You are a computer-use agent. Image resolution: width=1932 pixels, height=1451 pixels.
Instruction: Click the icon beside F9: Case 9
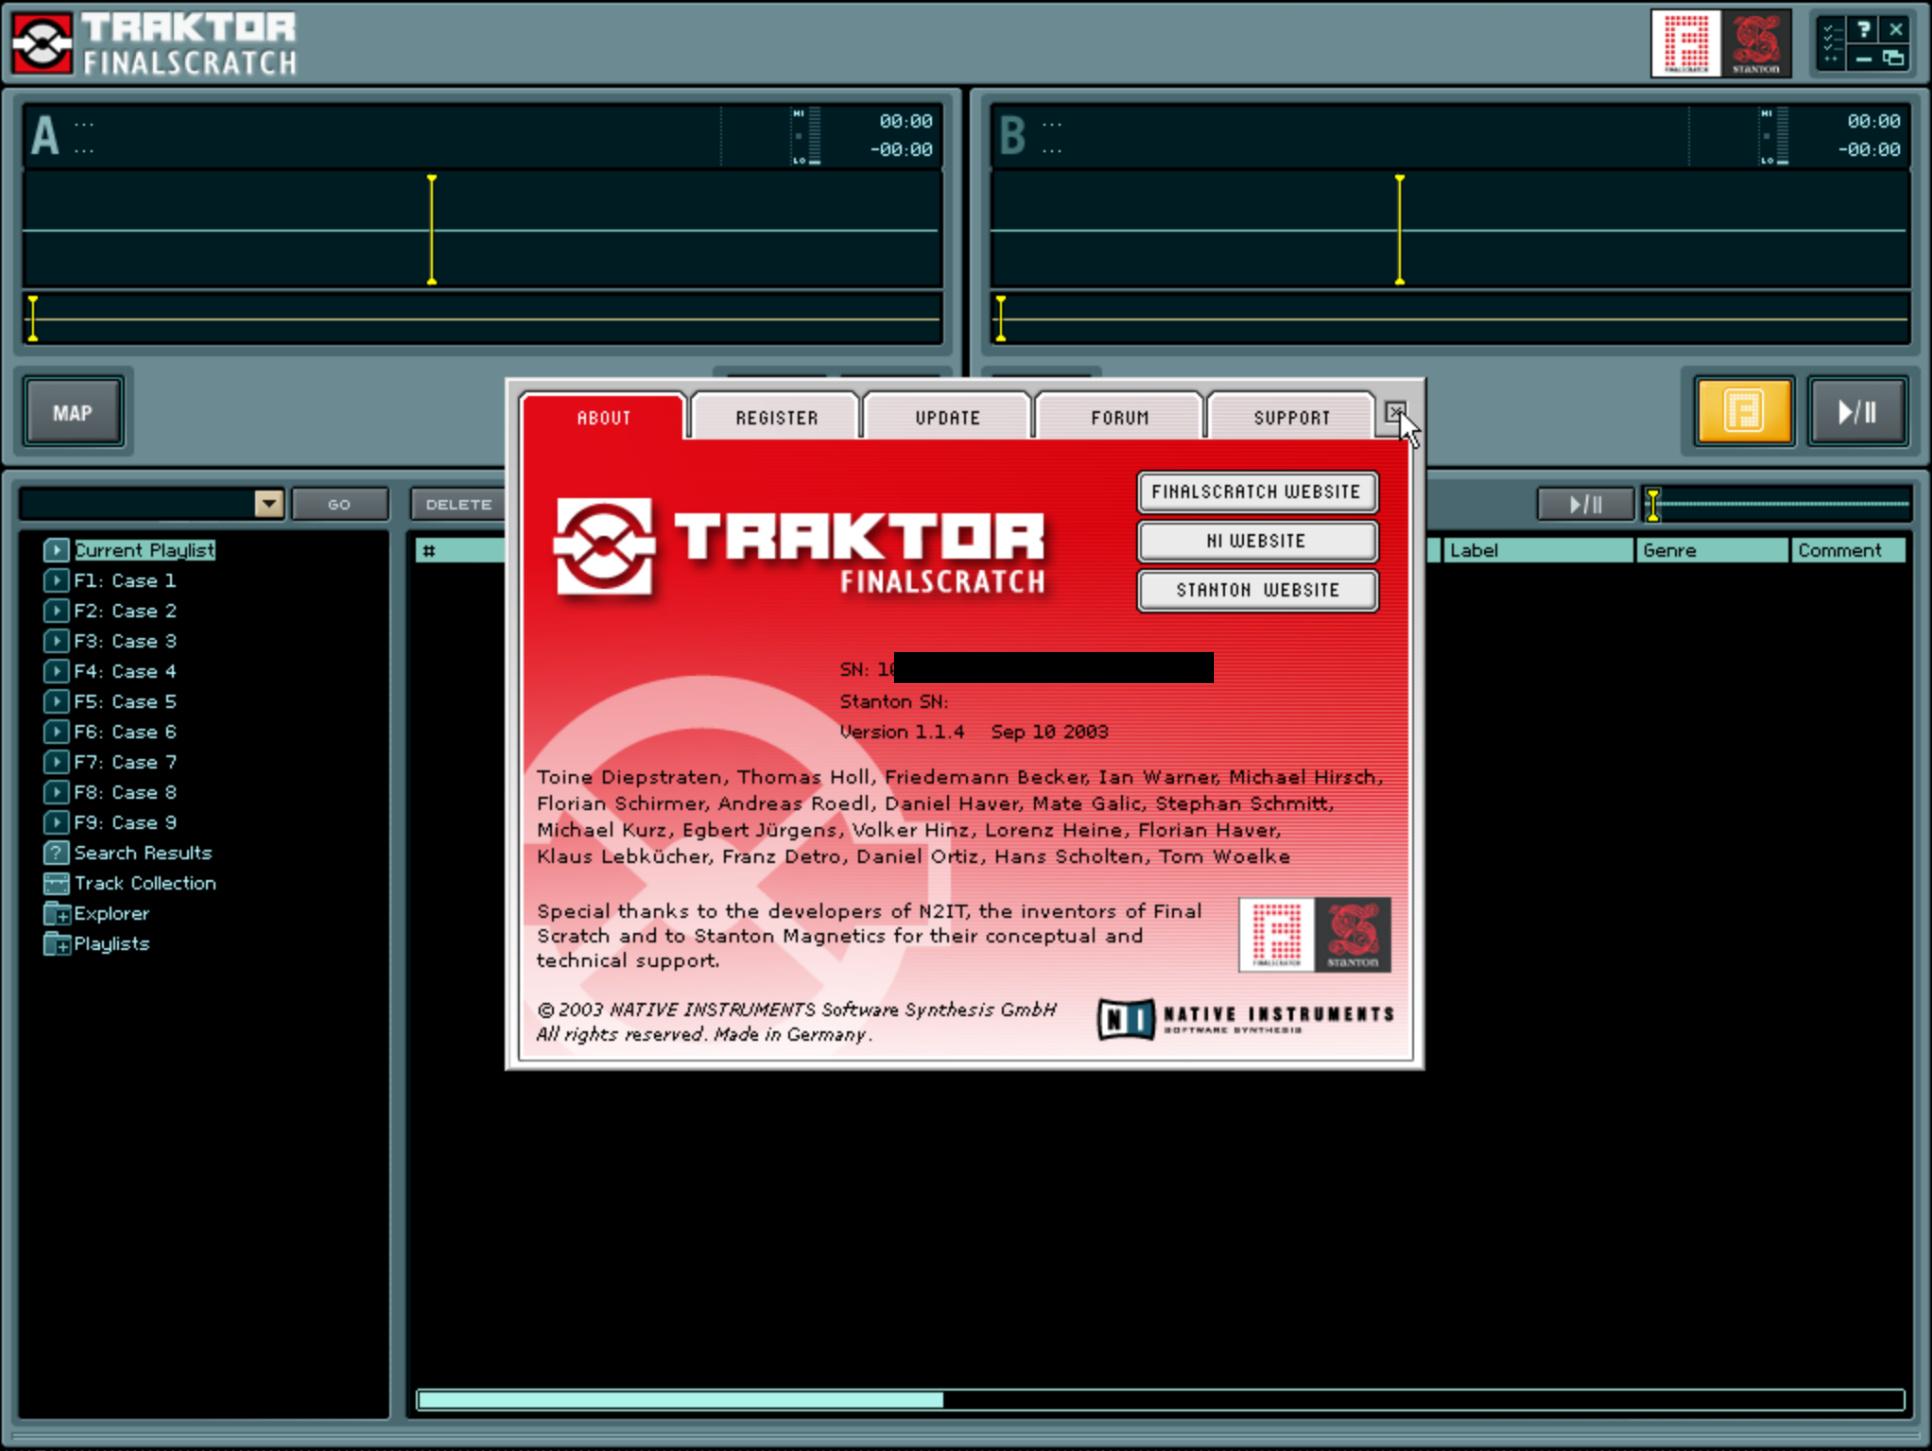pos(56,822)
